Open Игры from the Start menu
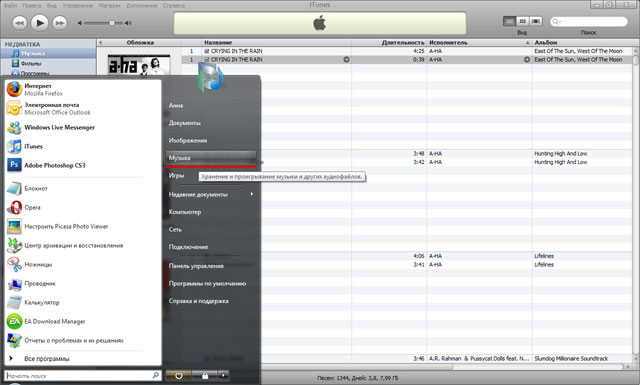 [176, 176]
